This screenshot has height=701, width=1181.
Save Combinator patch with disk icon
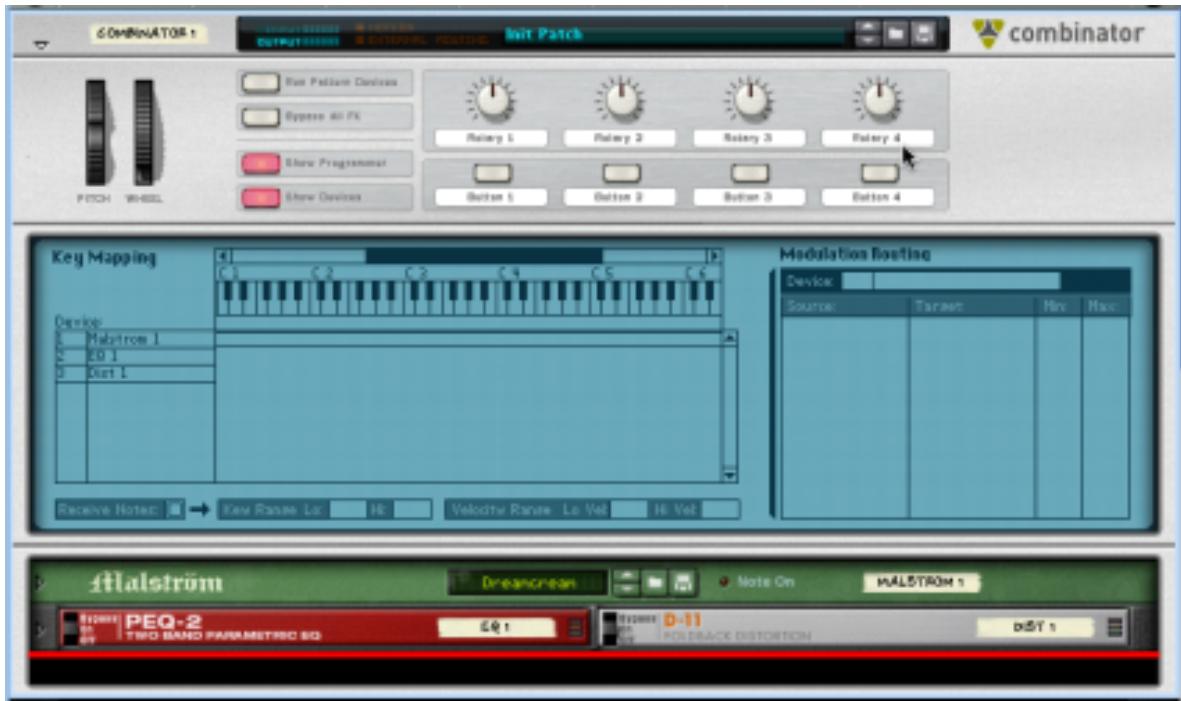[x=923, y=34]
